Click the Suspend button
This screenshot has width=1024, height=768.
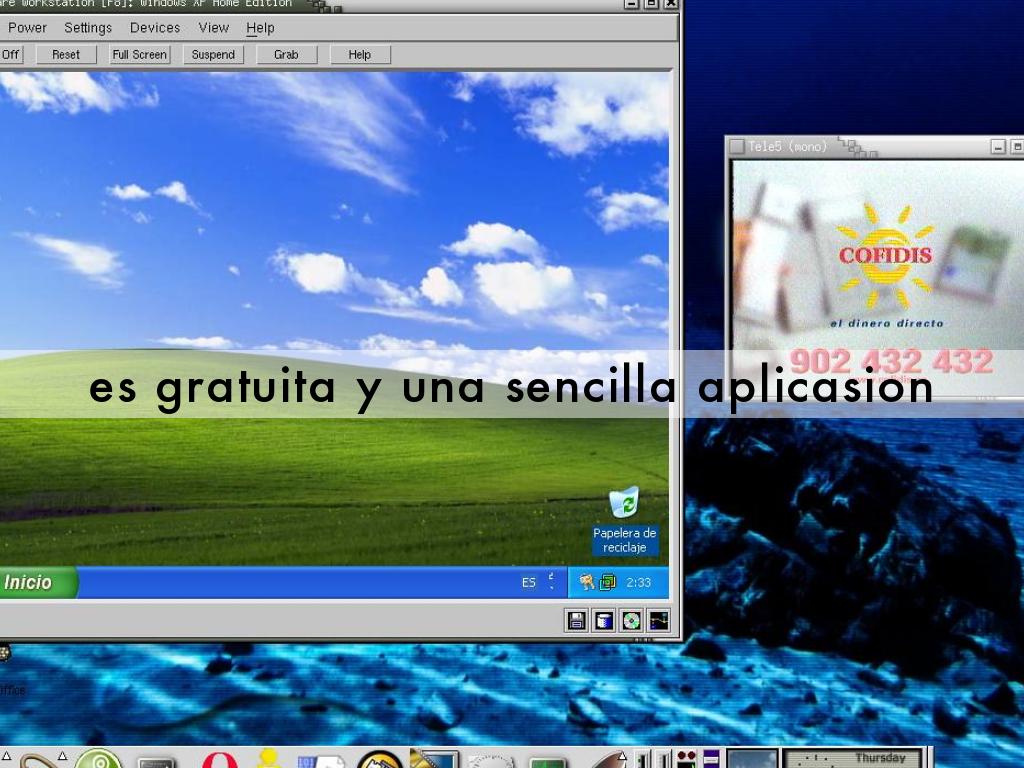tap(213, 55)
